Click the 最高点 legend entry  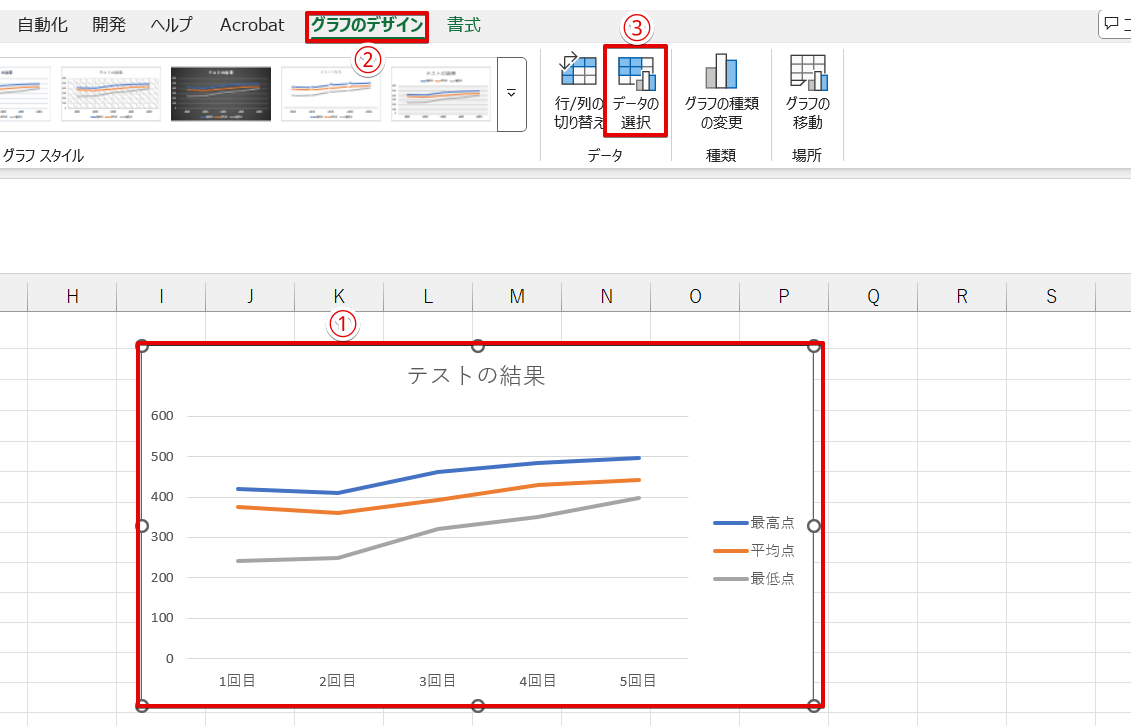771,522
